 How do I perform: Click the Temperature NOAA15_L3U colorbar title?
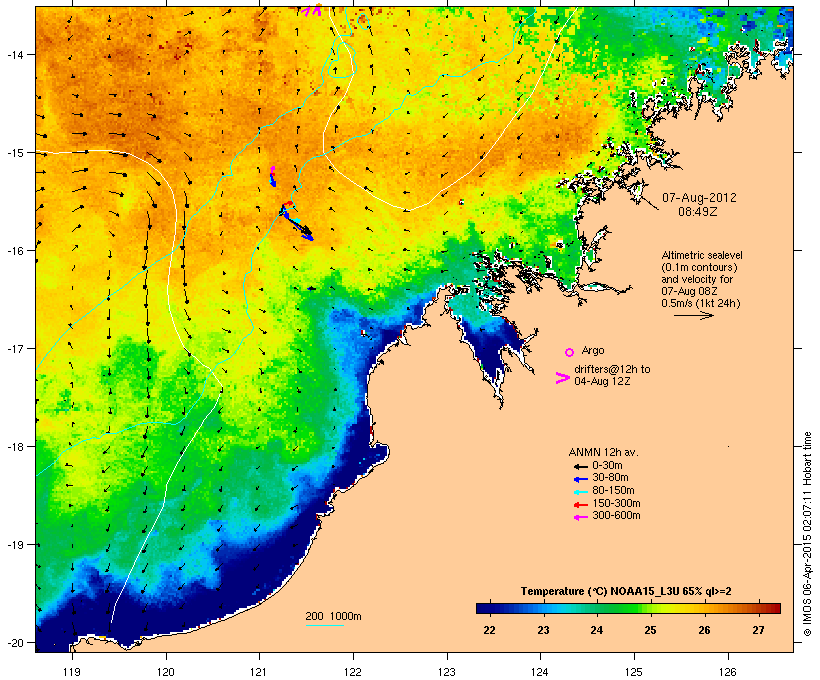click(626, 592)
